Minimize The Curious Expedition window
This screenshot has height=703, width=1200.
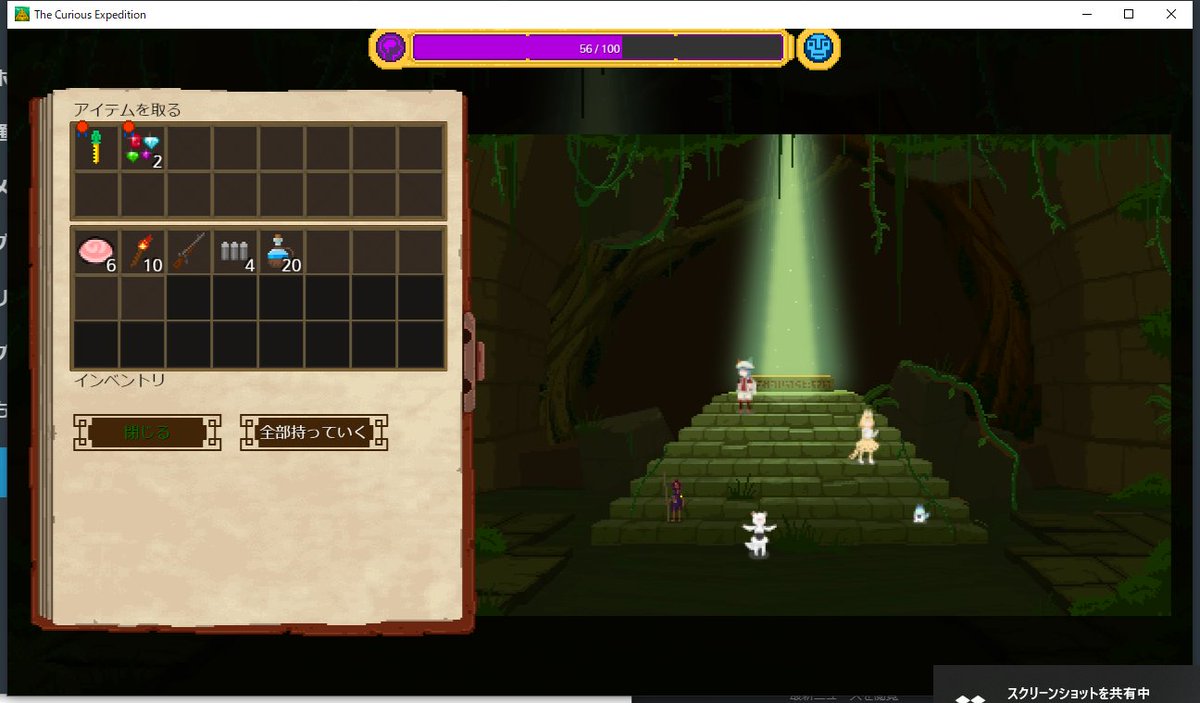pos(1085,14)
